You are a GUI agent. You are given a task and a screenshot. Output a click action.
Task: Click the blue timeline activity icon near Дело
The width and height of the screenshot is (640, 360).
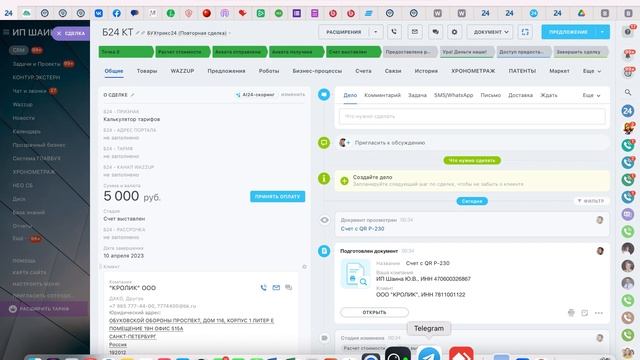coord(324,95)
